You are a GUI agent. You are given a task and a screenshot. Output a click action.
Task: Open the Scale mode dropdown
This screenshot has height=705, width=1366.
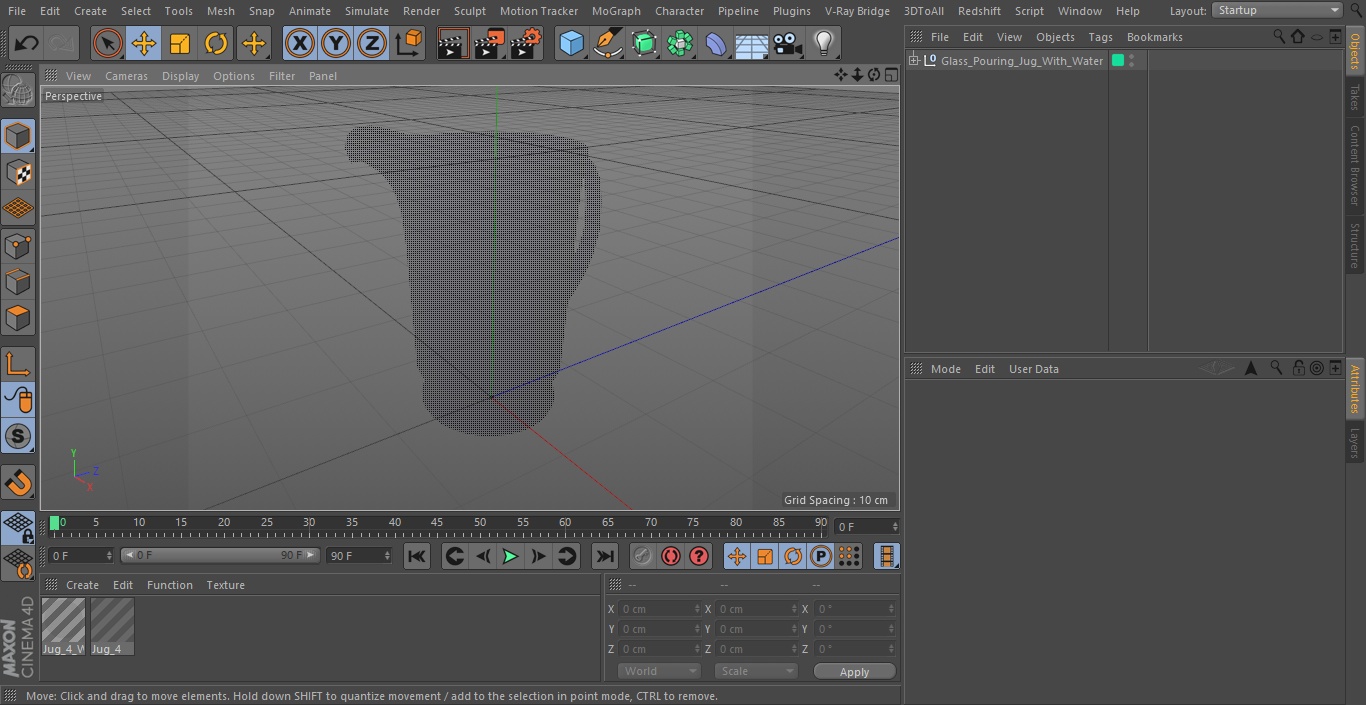point(755,671)
